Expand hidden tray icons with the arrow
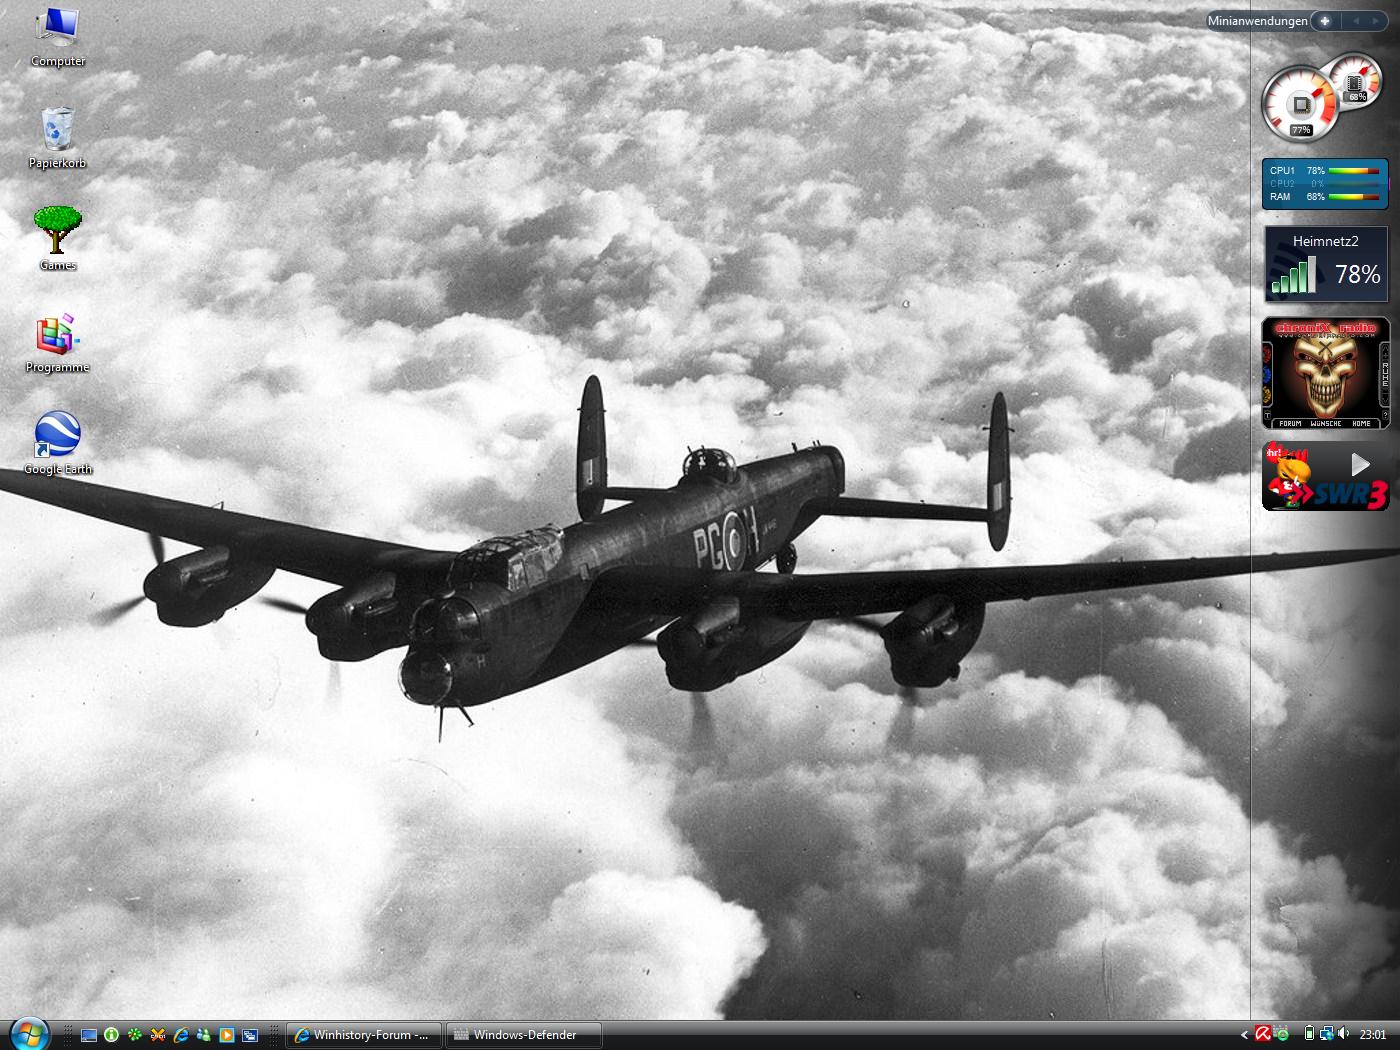The image size is (1400, 1050). coord(1245,1035)
